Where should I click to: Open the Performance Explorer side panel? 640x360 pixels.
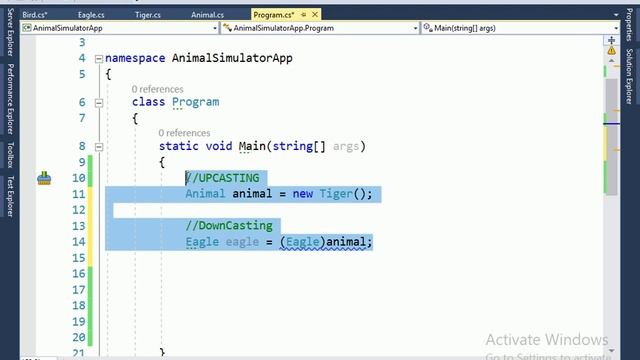coord(10,99)
